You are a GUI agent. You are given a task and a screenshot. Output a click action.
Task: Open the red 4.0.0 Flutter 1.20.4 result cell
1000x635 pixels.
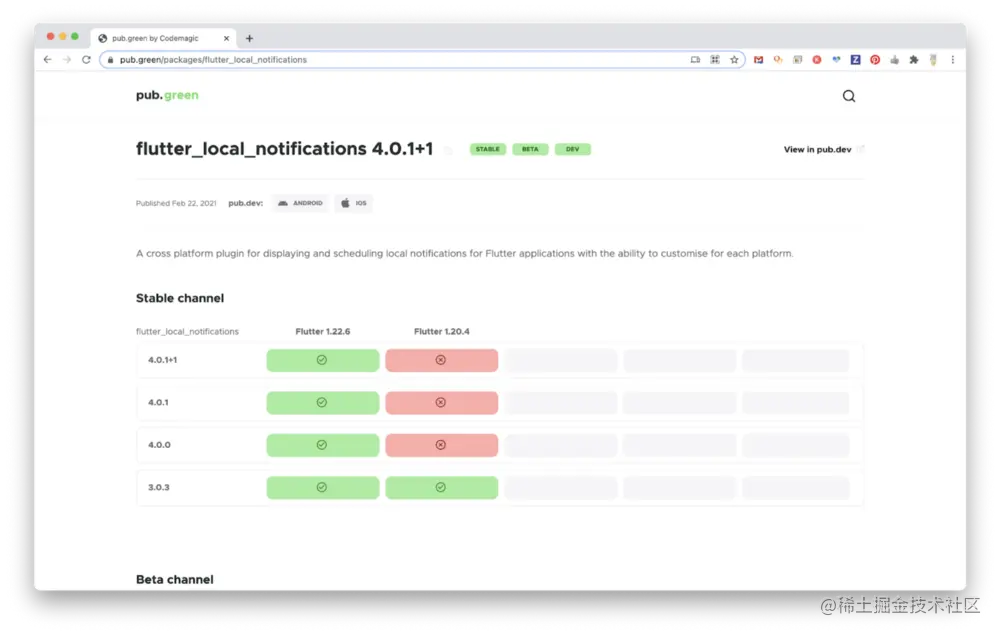[x=441, y=445]
